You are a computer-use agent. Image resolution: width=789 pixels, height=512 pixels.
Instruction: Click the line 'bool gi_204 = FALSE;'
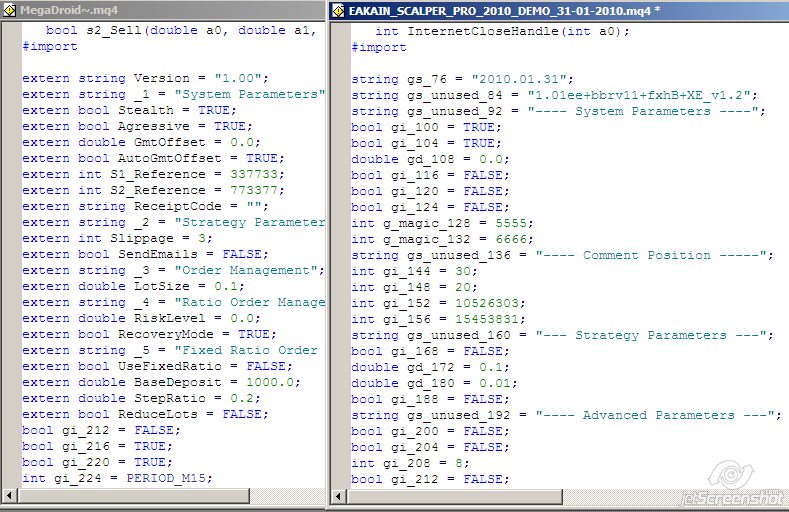(x=430, y=448)
